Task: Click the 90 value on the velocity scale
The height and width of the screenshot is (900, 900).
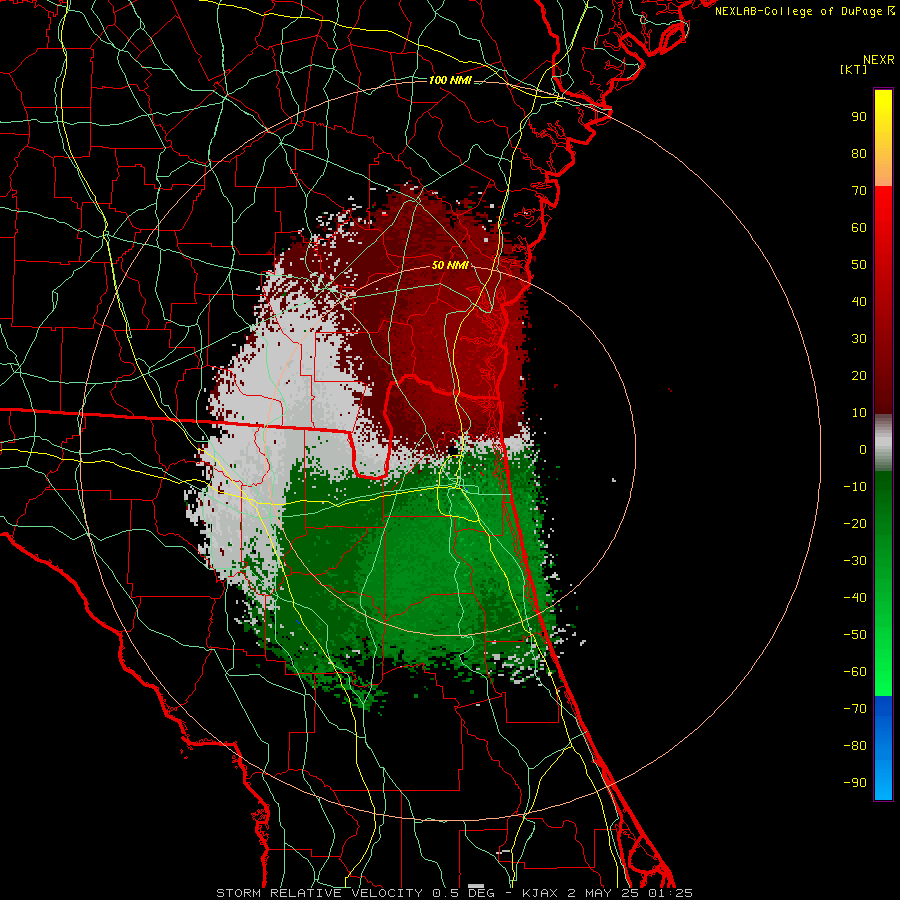Action: 859,117
